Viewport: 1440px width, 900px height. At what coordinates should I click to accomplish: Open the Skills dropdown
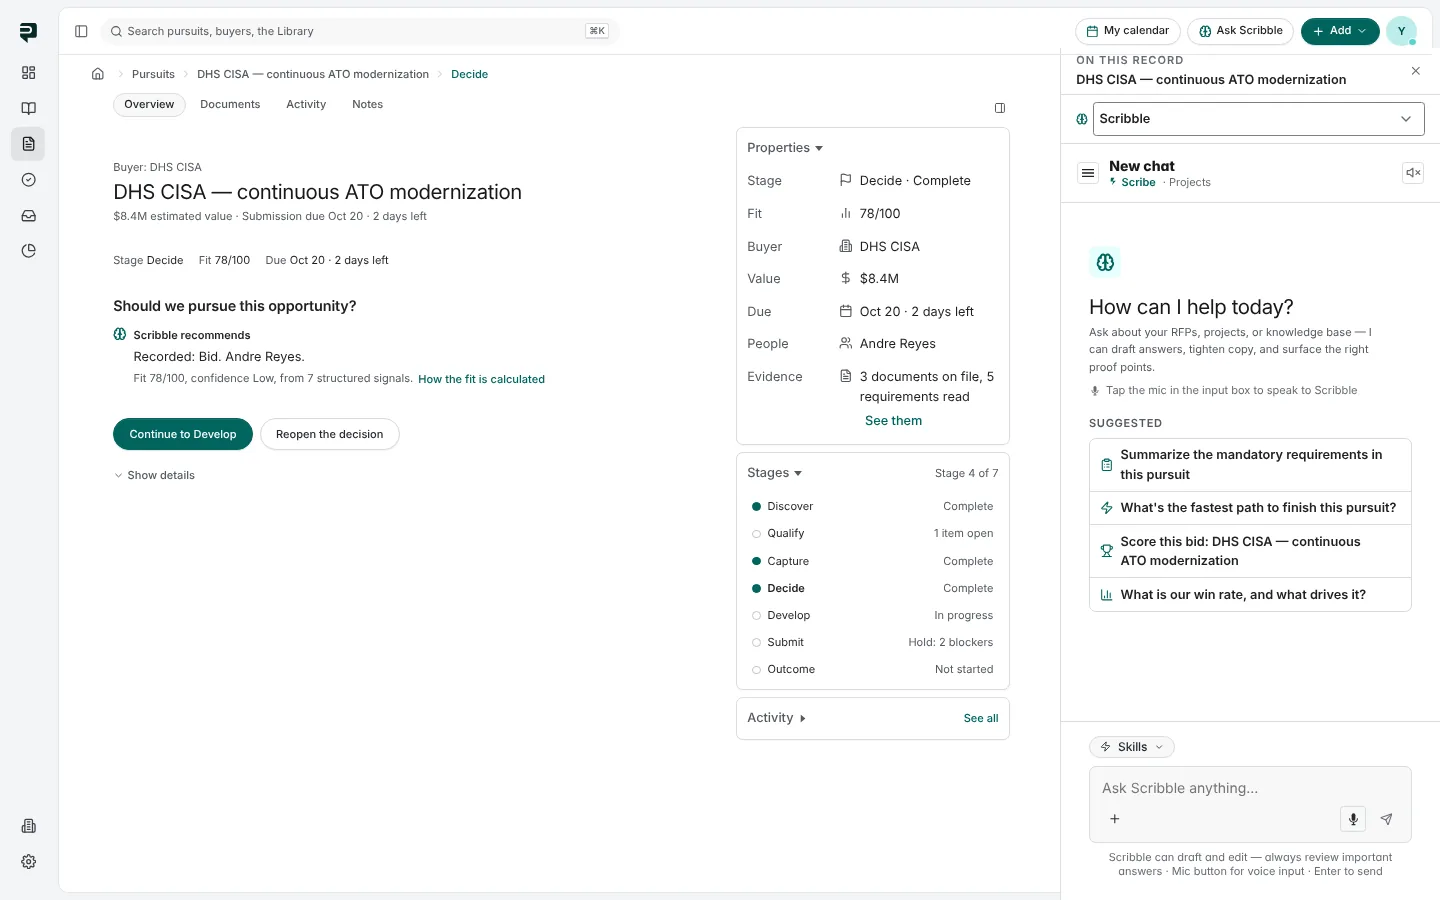[1132, 747]
